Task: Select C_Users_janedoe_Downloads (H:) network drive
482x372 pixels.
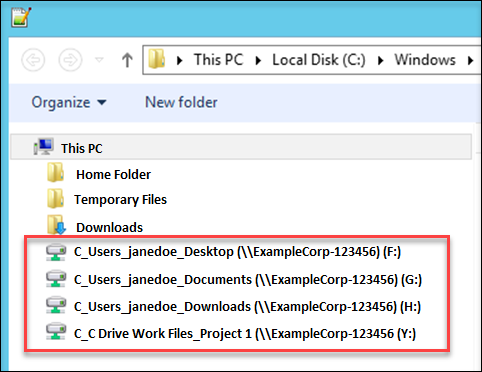Action: (247, 307)
